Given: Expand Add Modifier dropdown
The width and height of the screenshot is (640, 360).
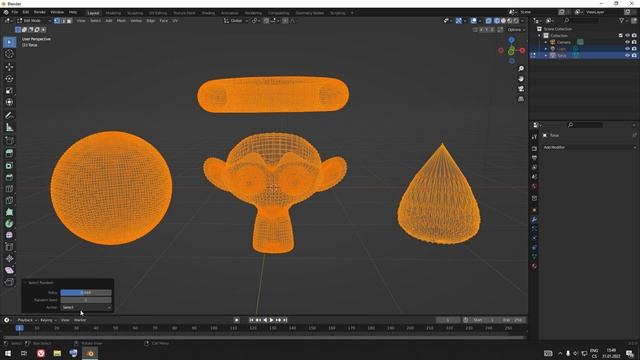Looking at the screenshot, I should tap(589, 147).
